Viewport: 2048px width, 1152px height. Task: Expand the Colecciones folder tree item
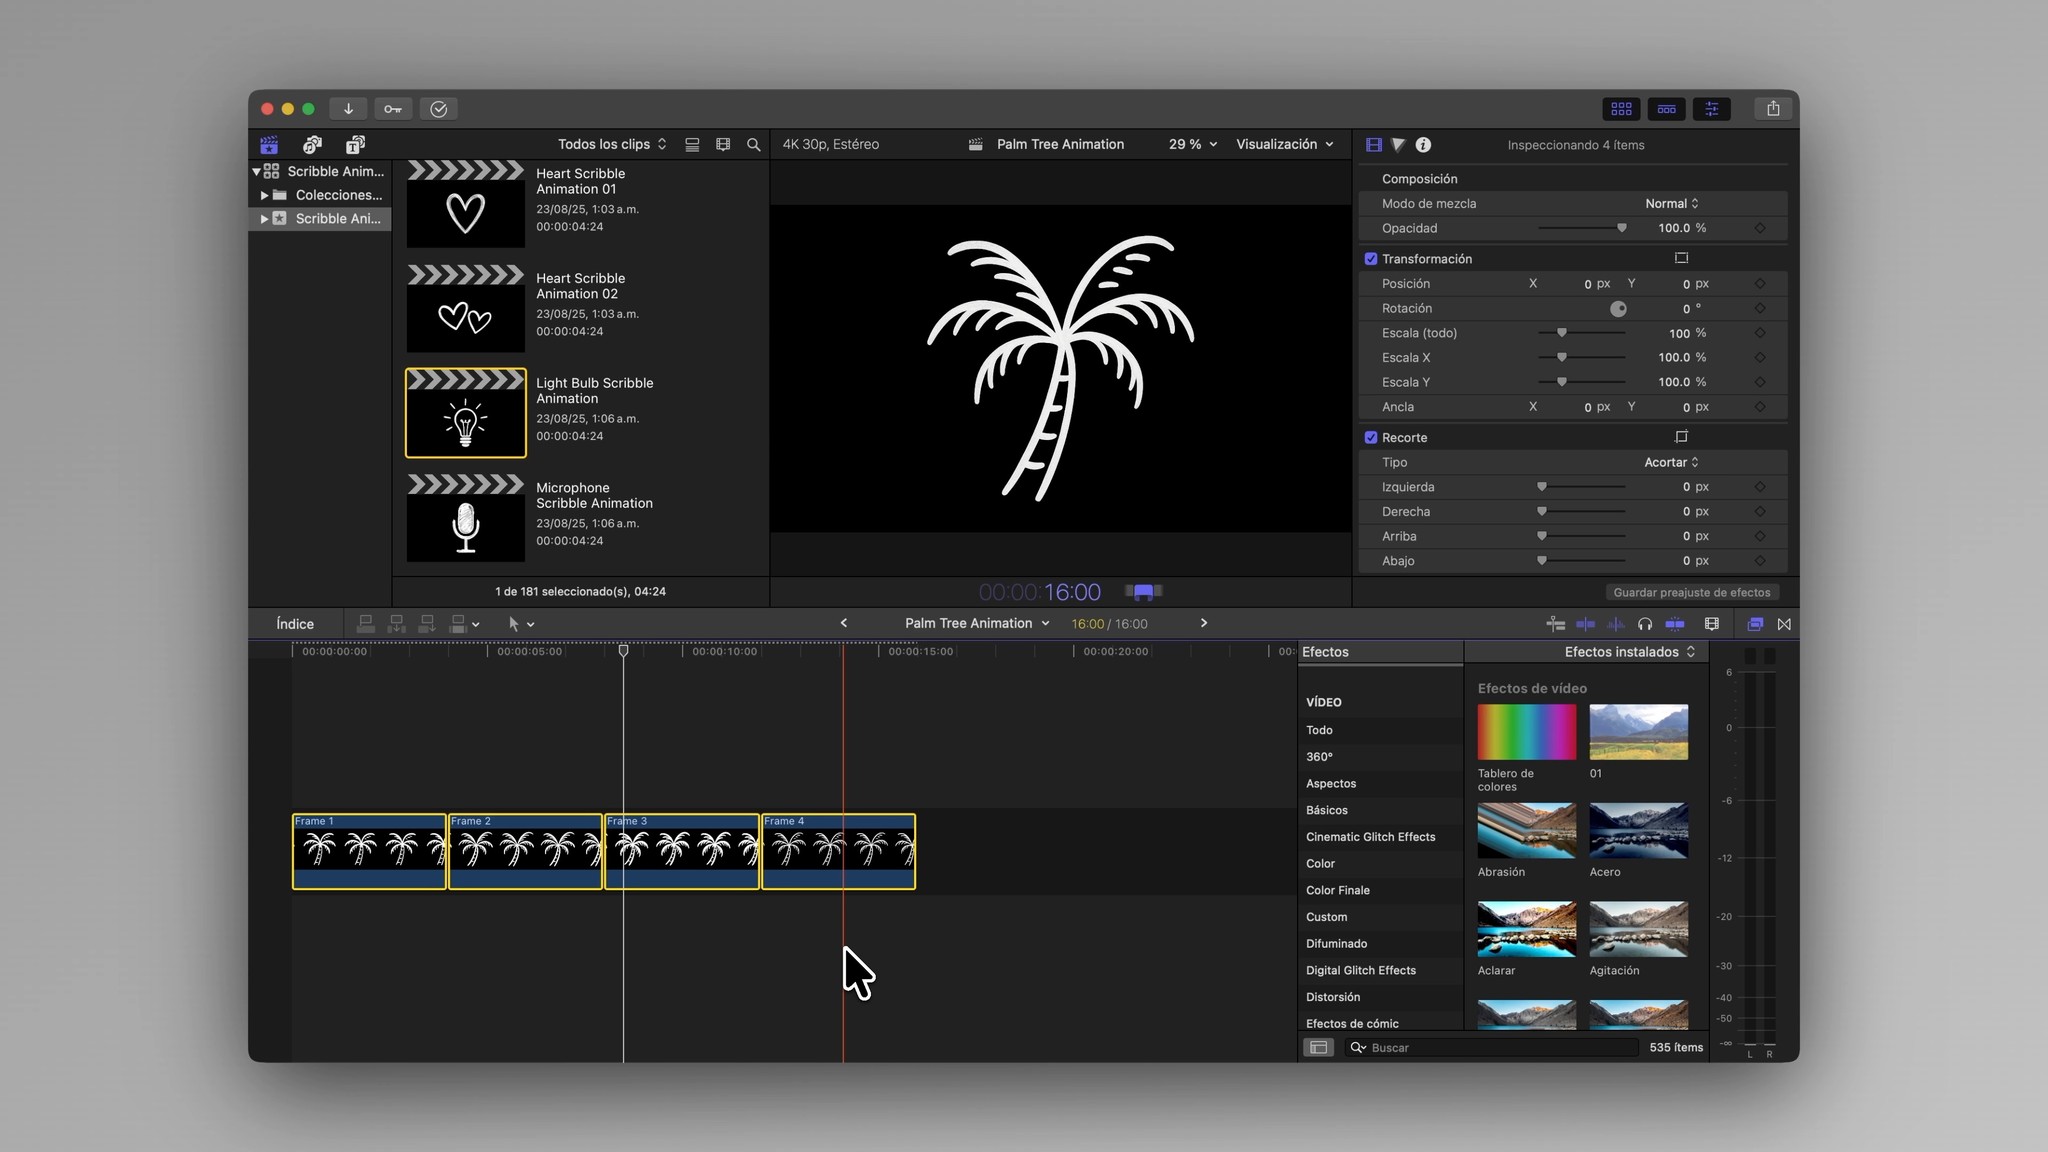pyautogui.click(x=264, y=195)
